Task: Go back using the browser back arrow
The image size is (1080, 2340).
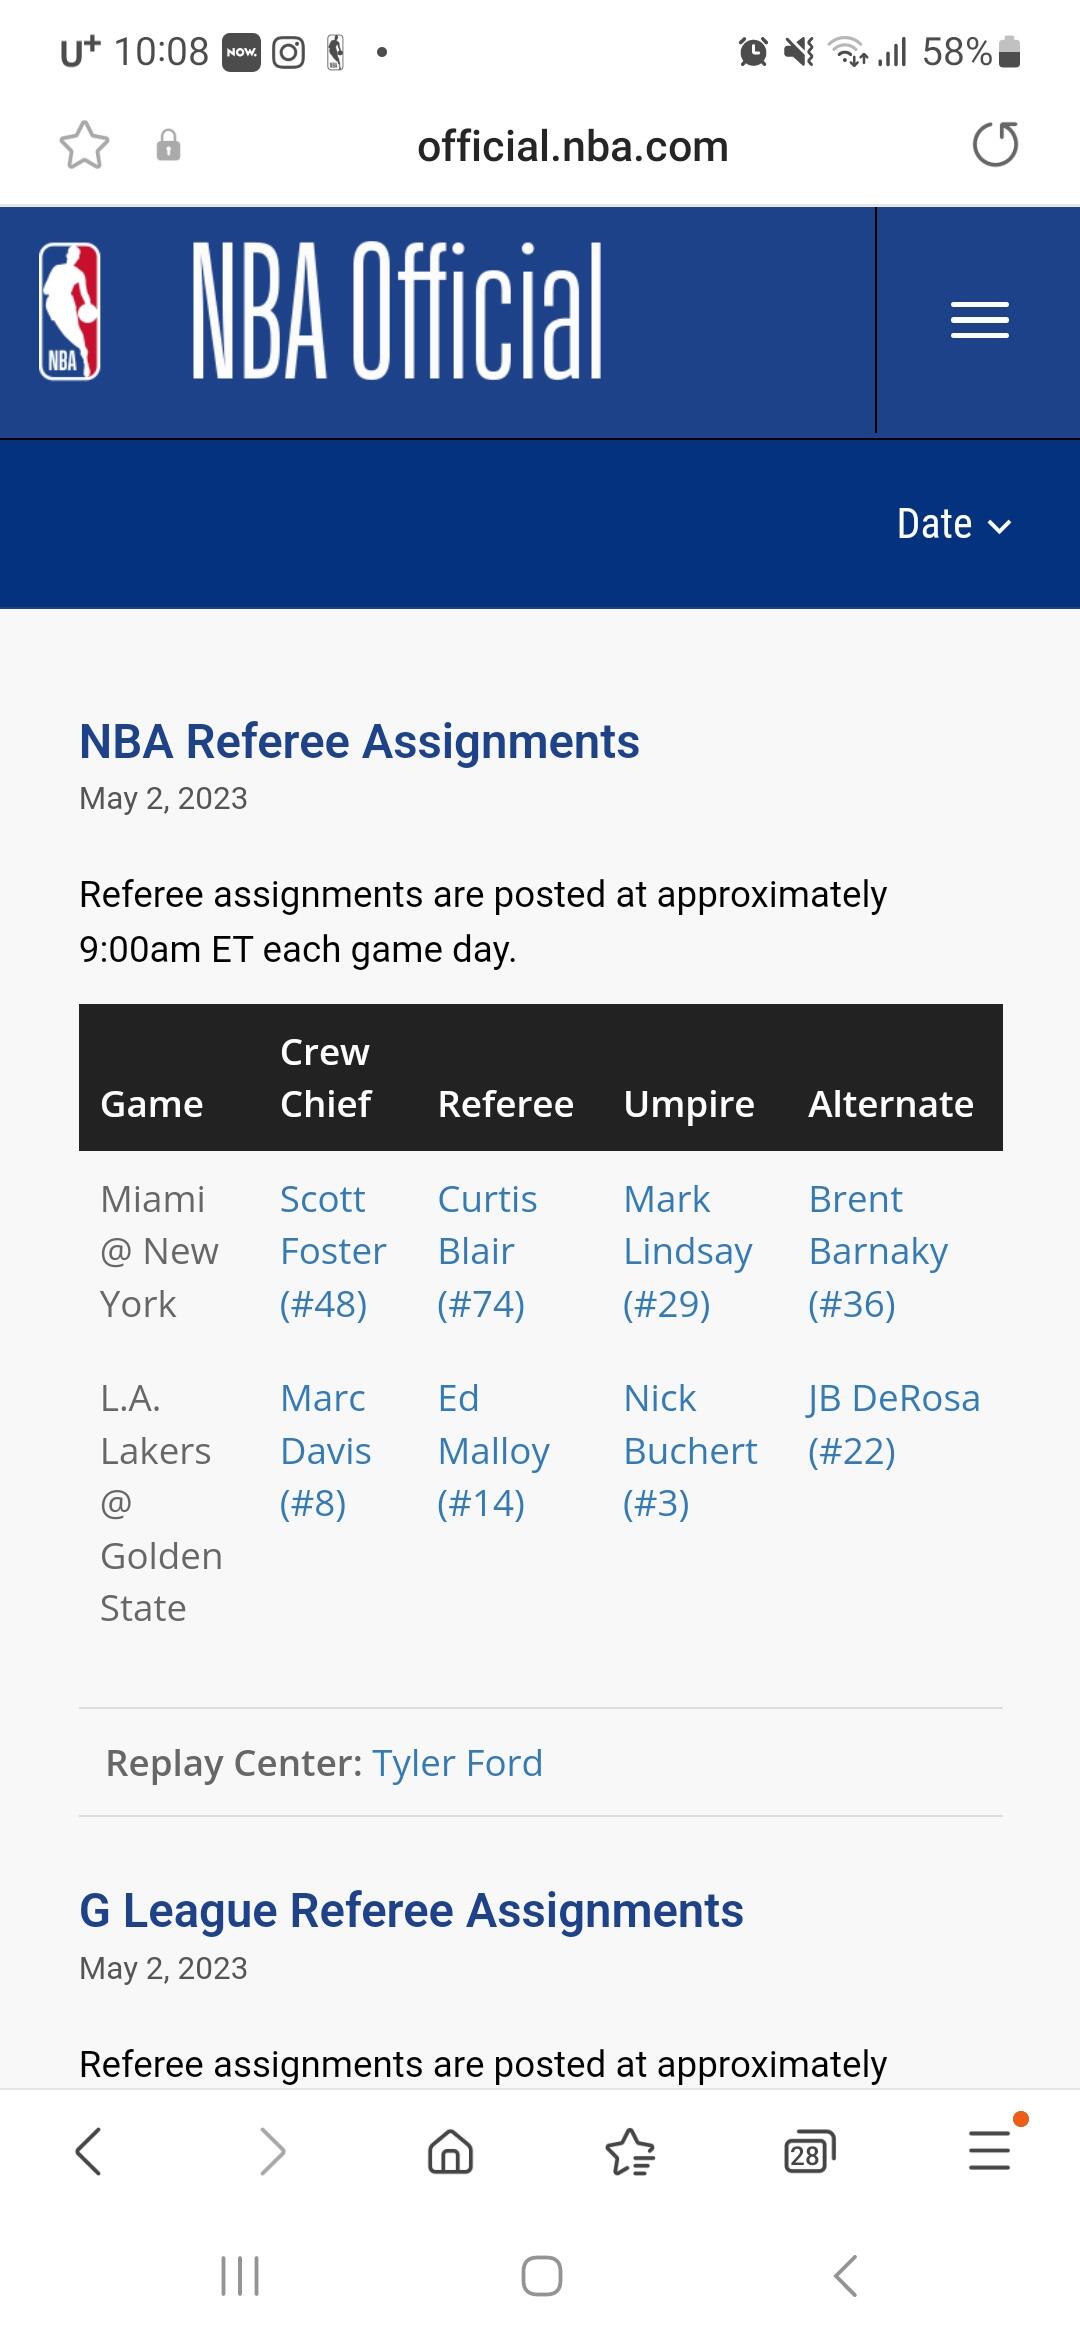Action: click(x=88, y=2151)
